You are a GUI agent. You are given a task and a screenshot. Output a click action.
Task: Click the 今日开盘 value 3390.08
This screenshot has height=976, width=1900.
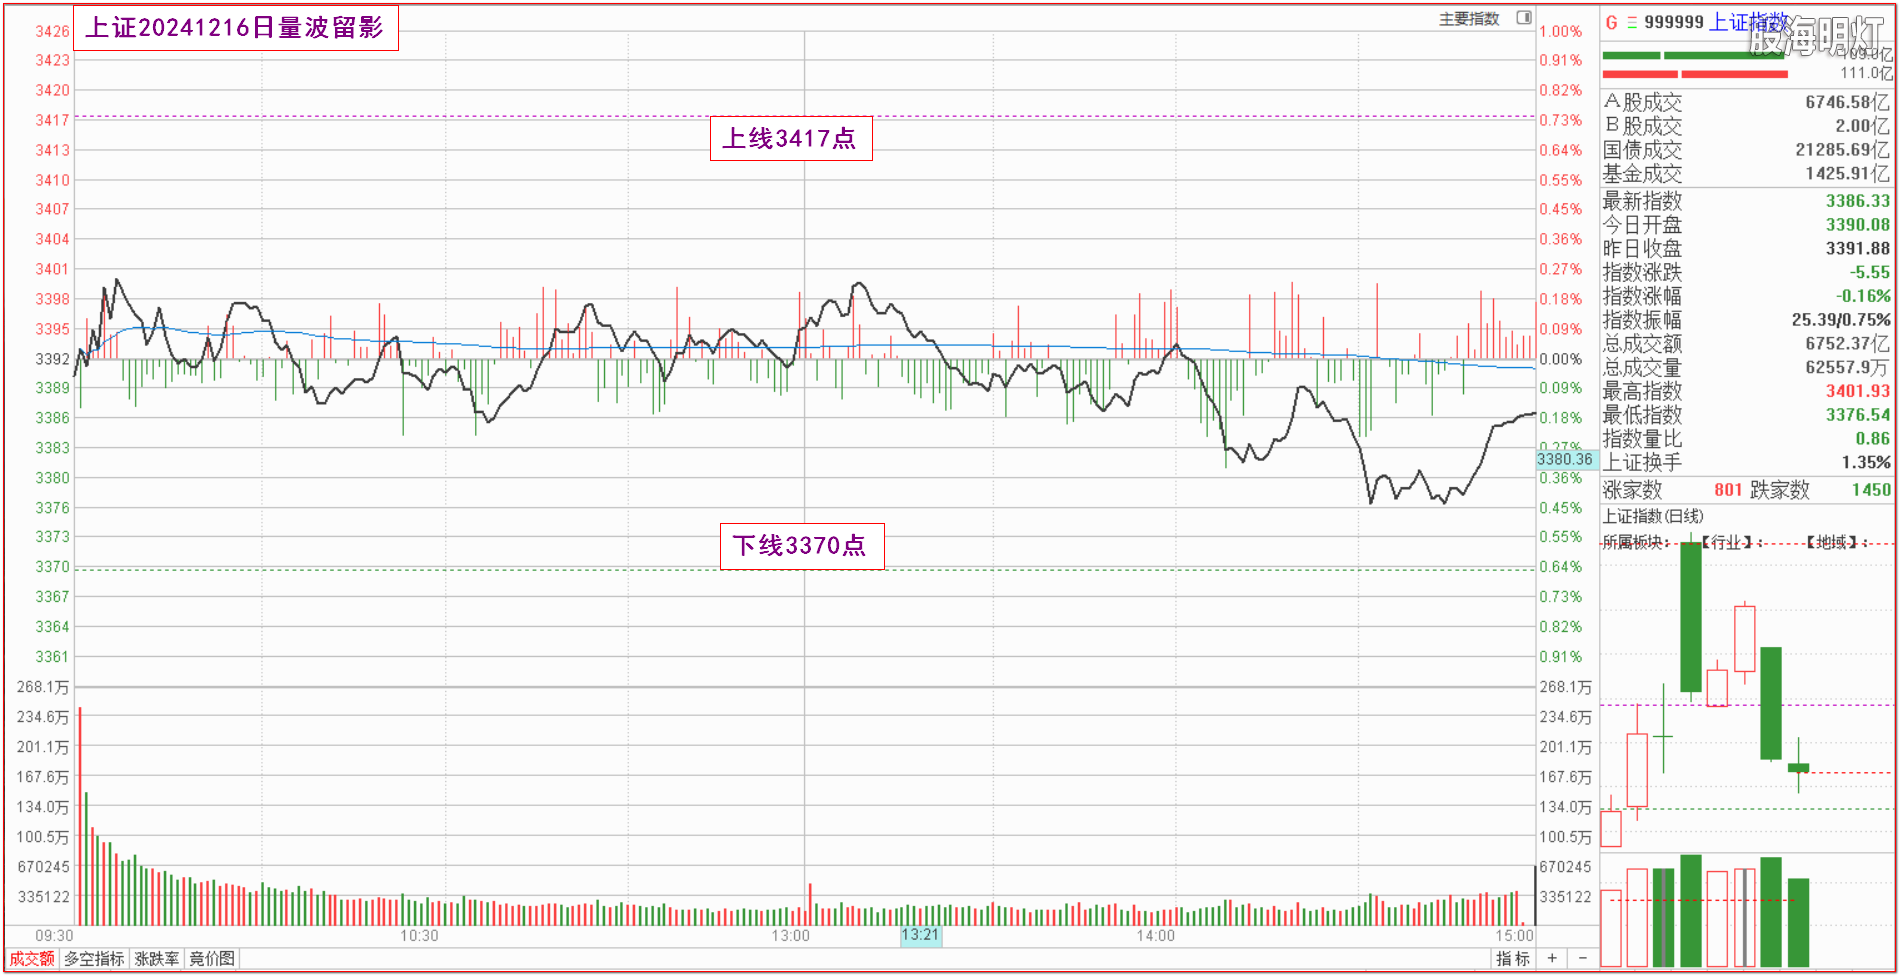[1858, 225]
